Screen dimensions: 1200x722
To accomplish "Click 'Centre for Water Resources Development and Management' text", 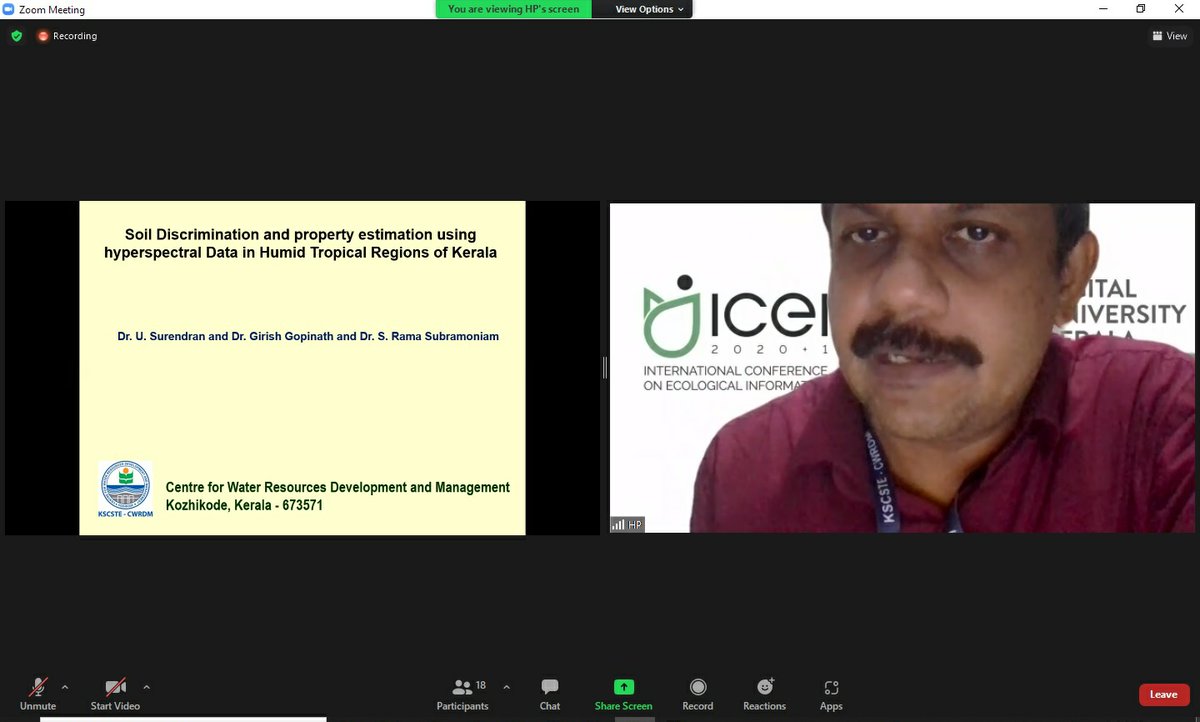I will tap(338, 487).
